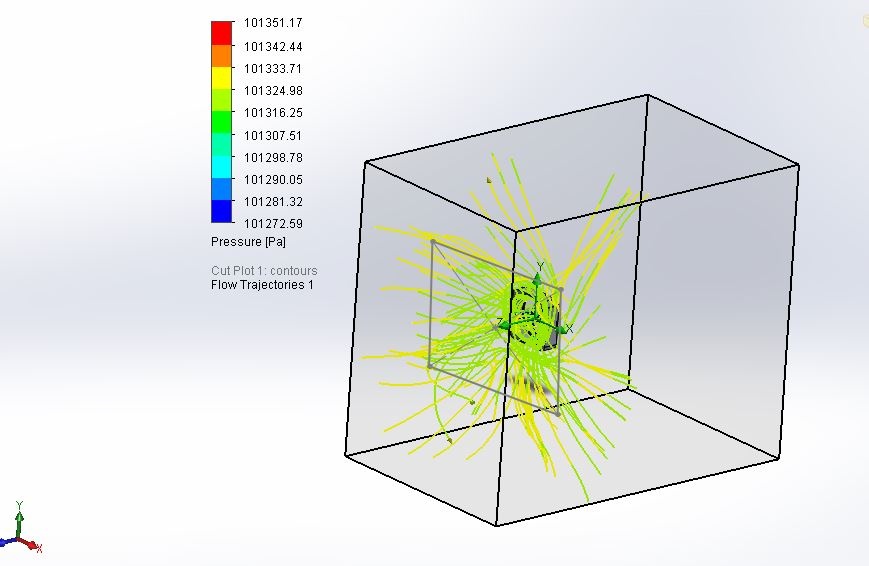Viewport: 869px width, 566px height.
Task: Click the X axis arrow on the model origin
Action: tap(561, 329)
